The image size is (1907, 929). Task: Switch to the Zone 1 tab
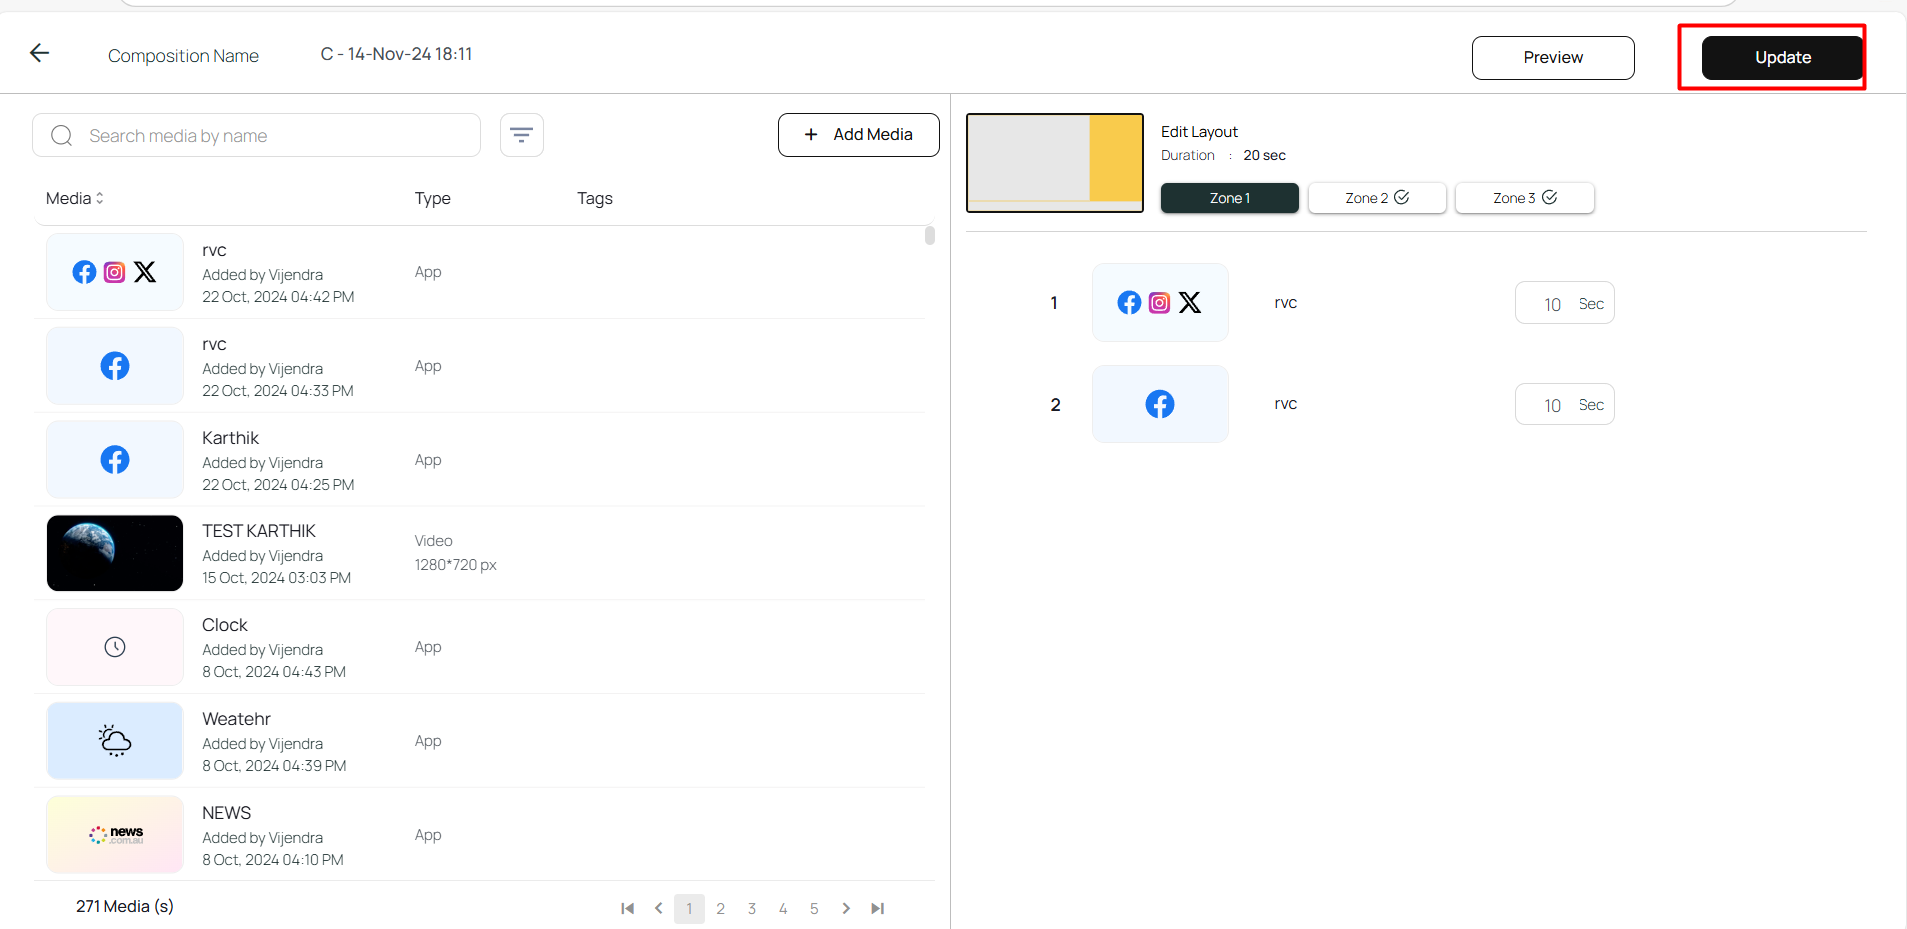coord(1229,198)
